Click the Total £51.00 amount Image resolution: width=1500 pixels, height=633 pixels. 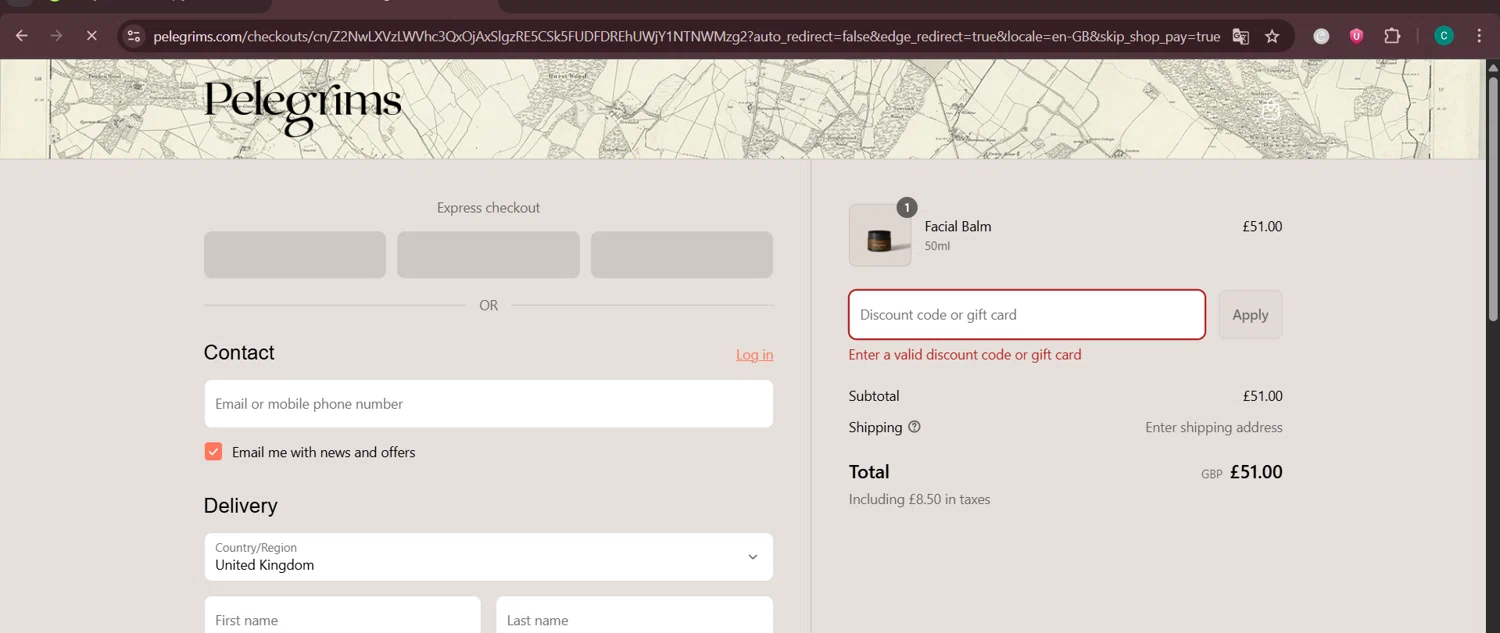click(x=1256, y=472)
